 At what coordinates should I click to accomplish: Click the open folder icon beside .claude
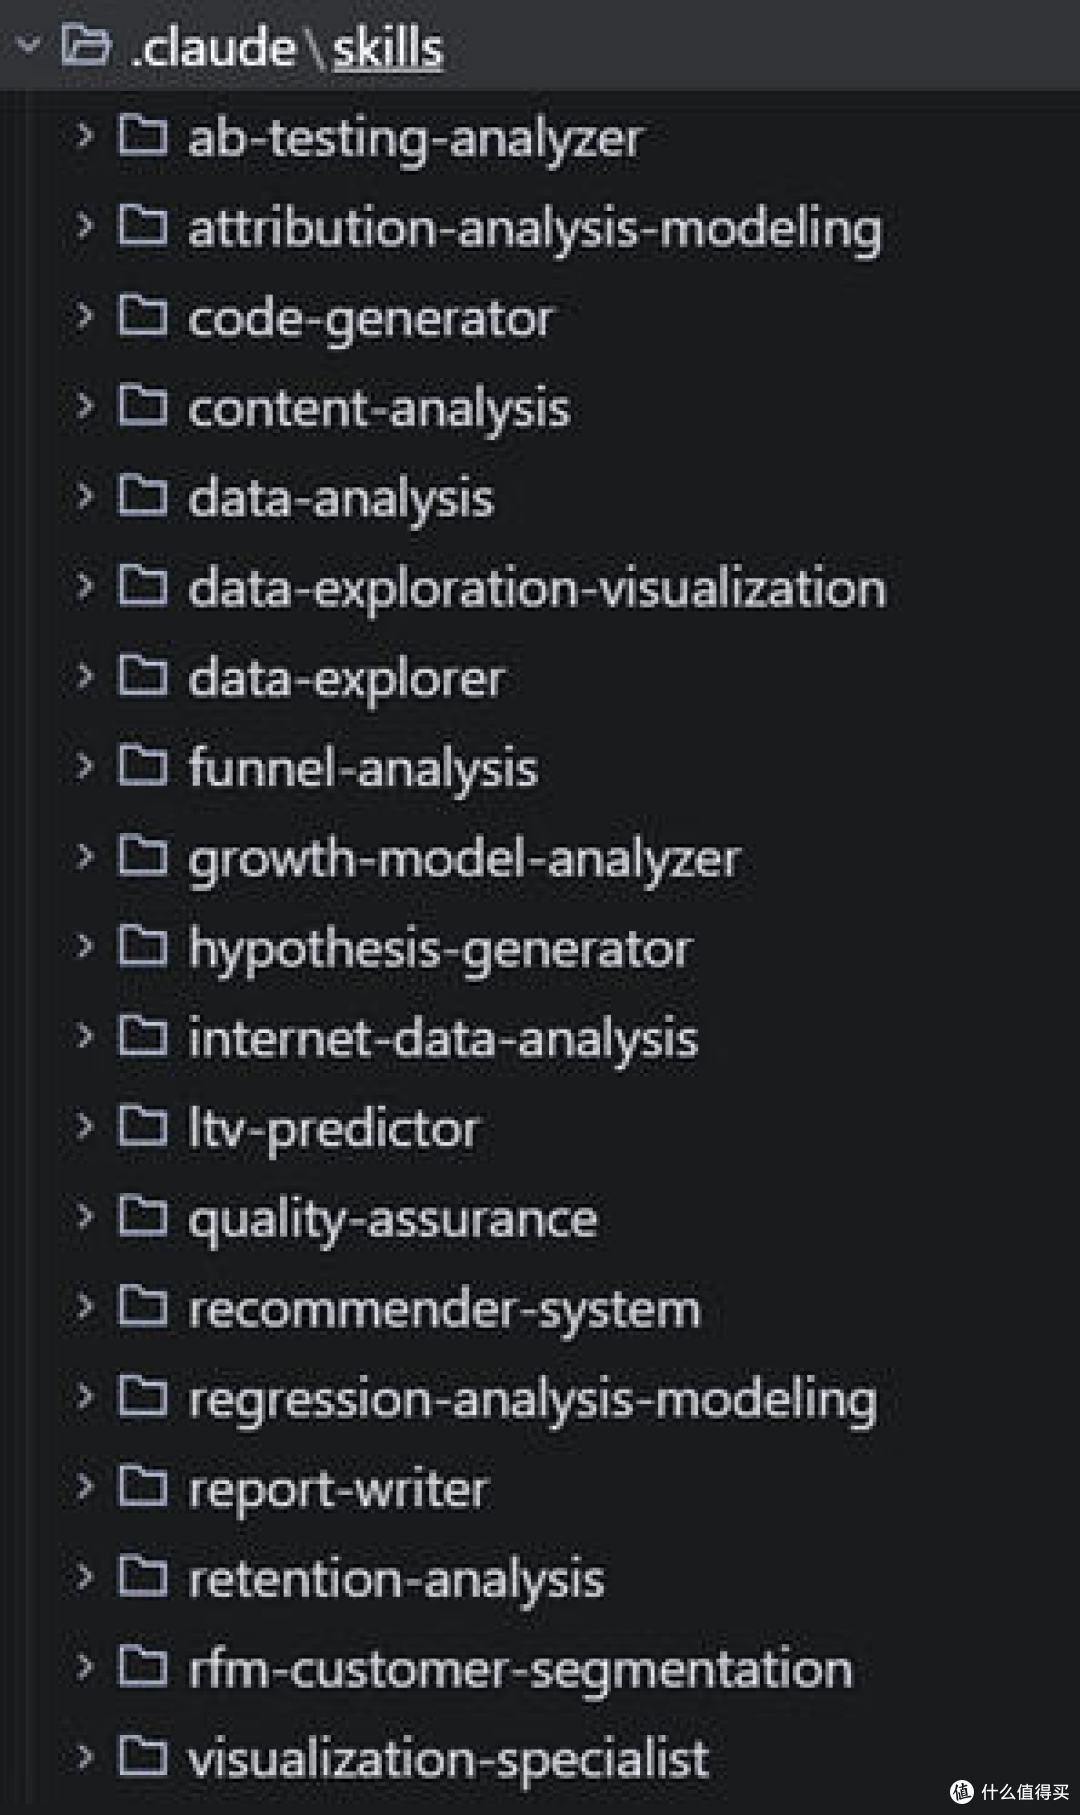[x=85, y=45]
